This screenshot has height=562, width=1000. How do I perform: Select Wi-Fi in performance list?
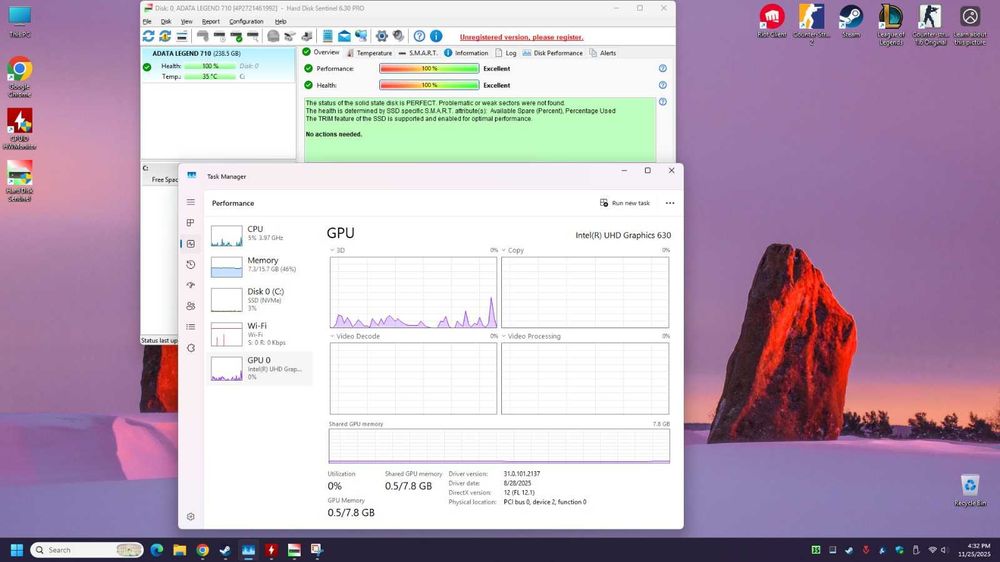260,333
